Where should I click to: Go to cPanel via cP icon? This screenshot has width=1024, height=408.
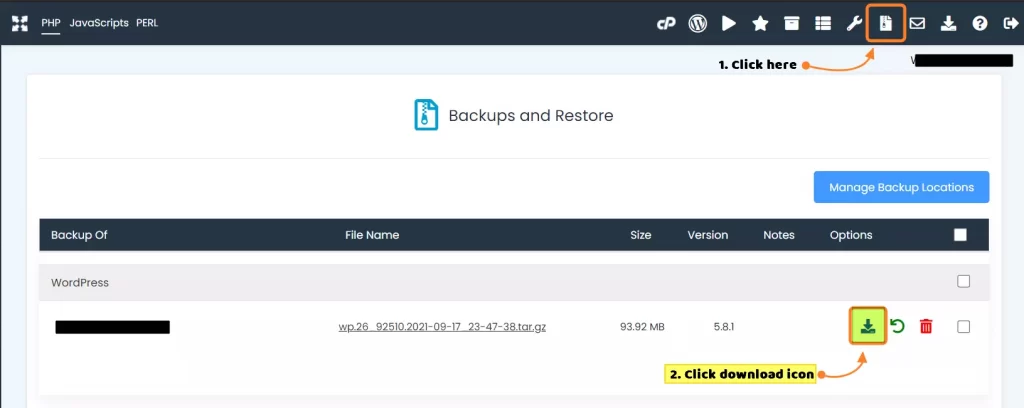point(666,24)
